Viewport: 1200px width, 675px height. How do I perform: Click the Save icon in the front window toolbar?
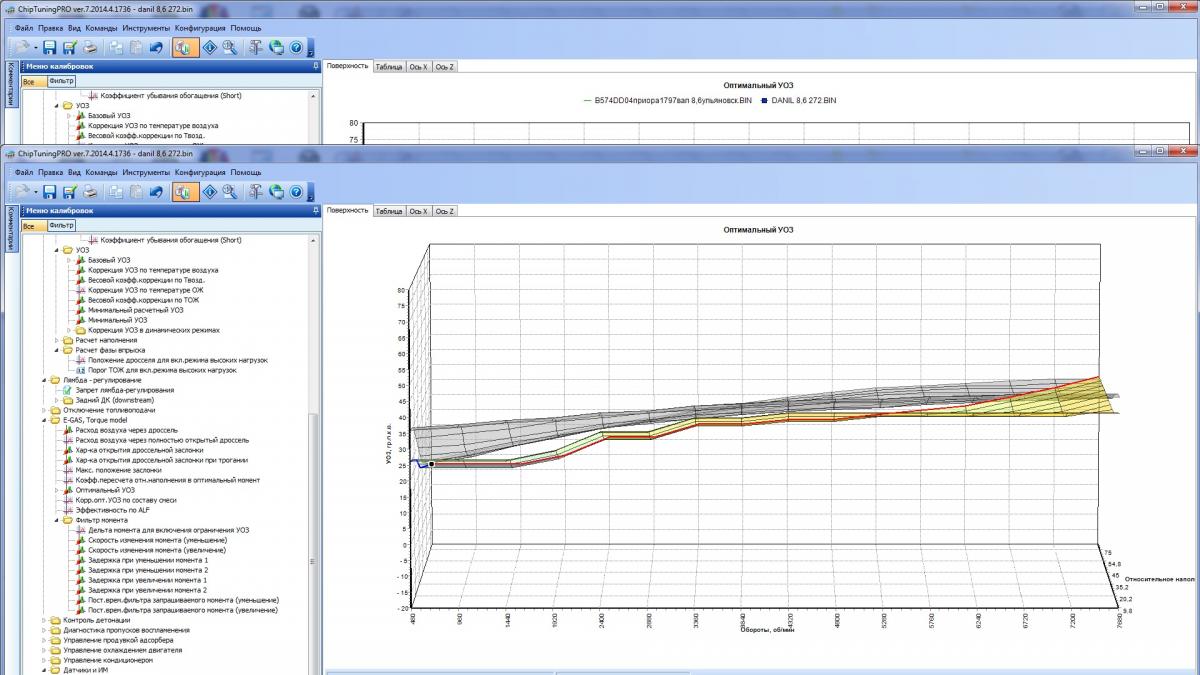pyautogui.click(x=49, y=192)
